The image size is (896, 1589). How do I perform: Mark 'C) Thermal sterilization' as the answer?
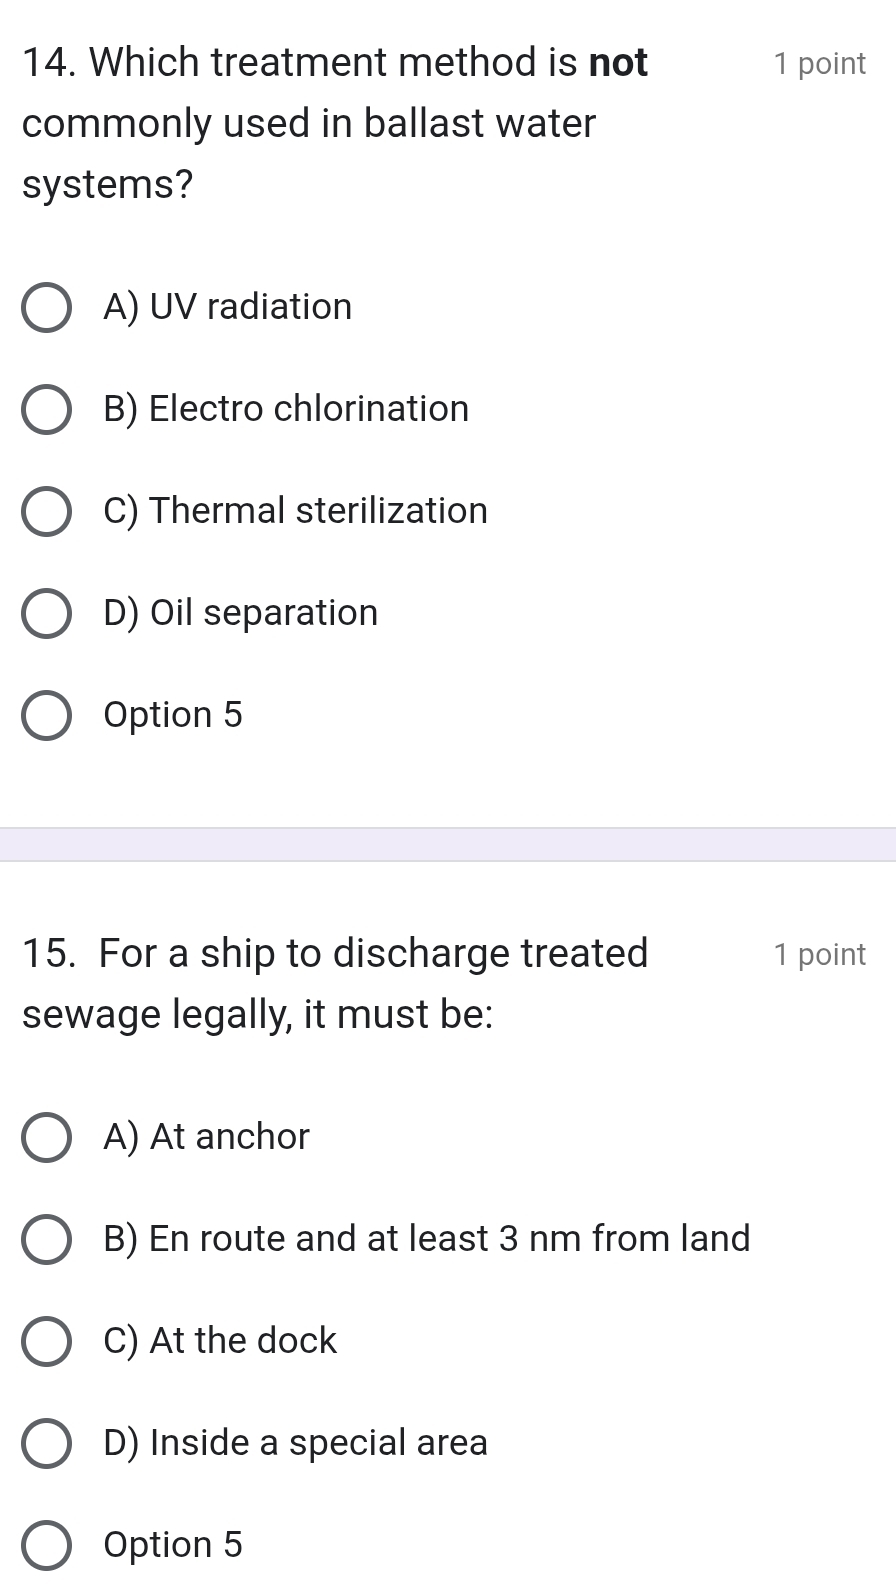coord(46,511)
